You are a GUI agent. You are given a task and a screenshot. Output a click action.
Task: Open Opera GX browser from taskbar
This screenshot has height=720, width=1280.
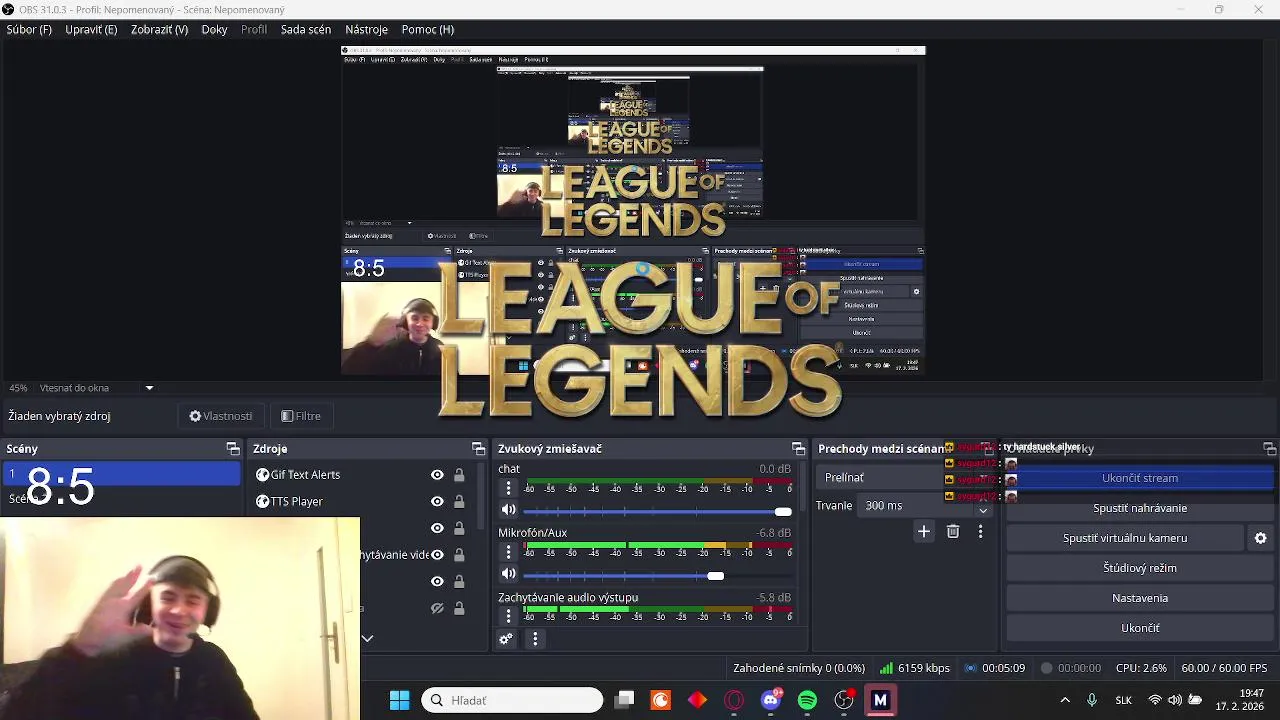click(734, 700)
